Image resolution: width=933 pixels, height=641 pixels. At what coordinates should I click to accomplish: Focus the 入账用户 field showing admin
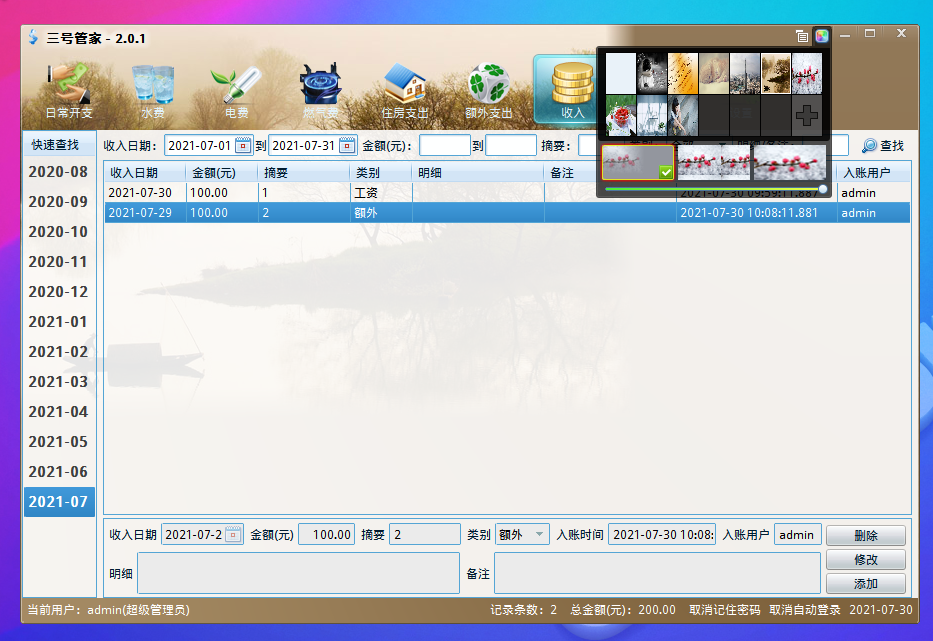[797, 534]
